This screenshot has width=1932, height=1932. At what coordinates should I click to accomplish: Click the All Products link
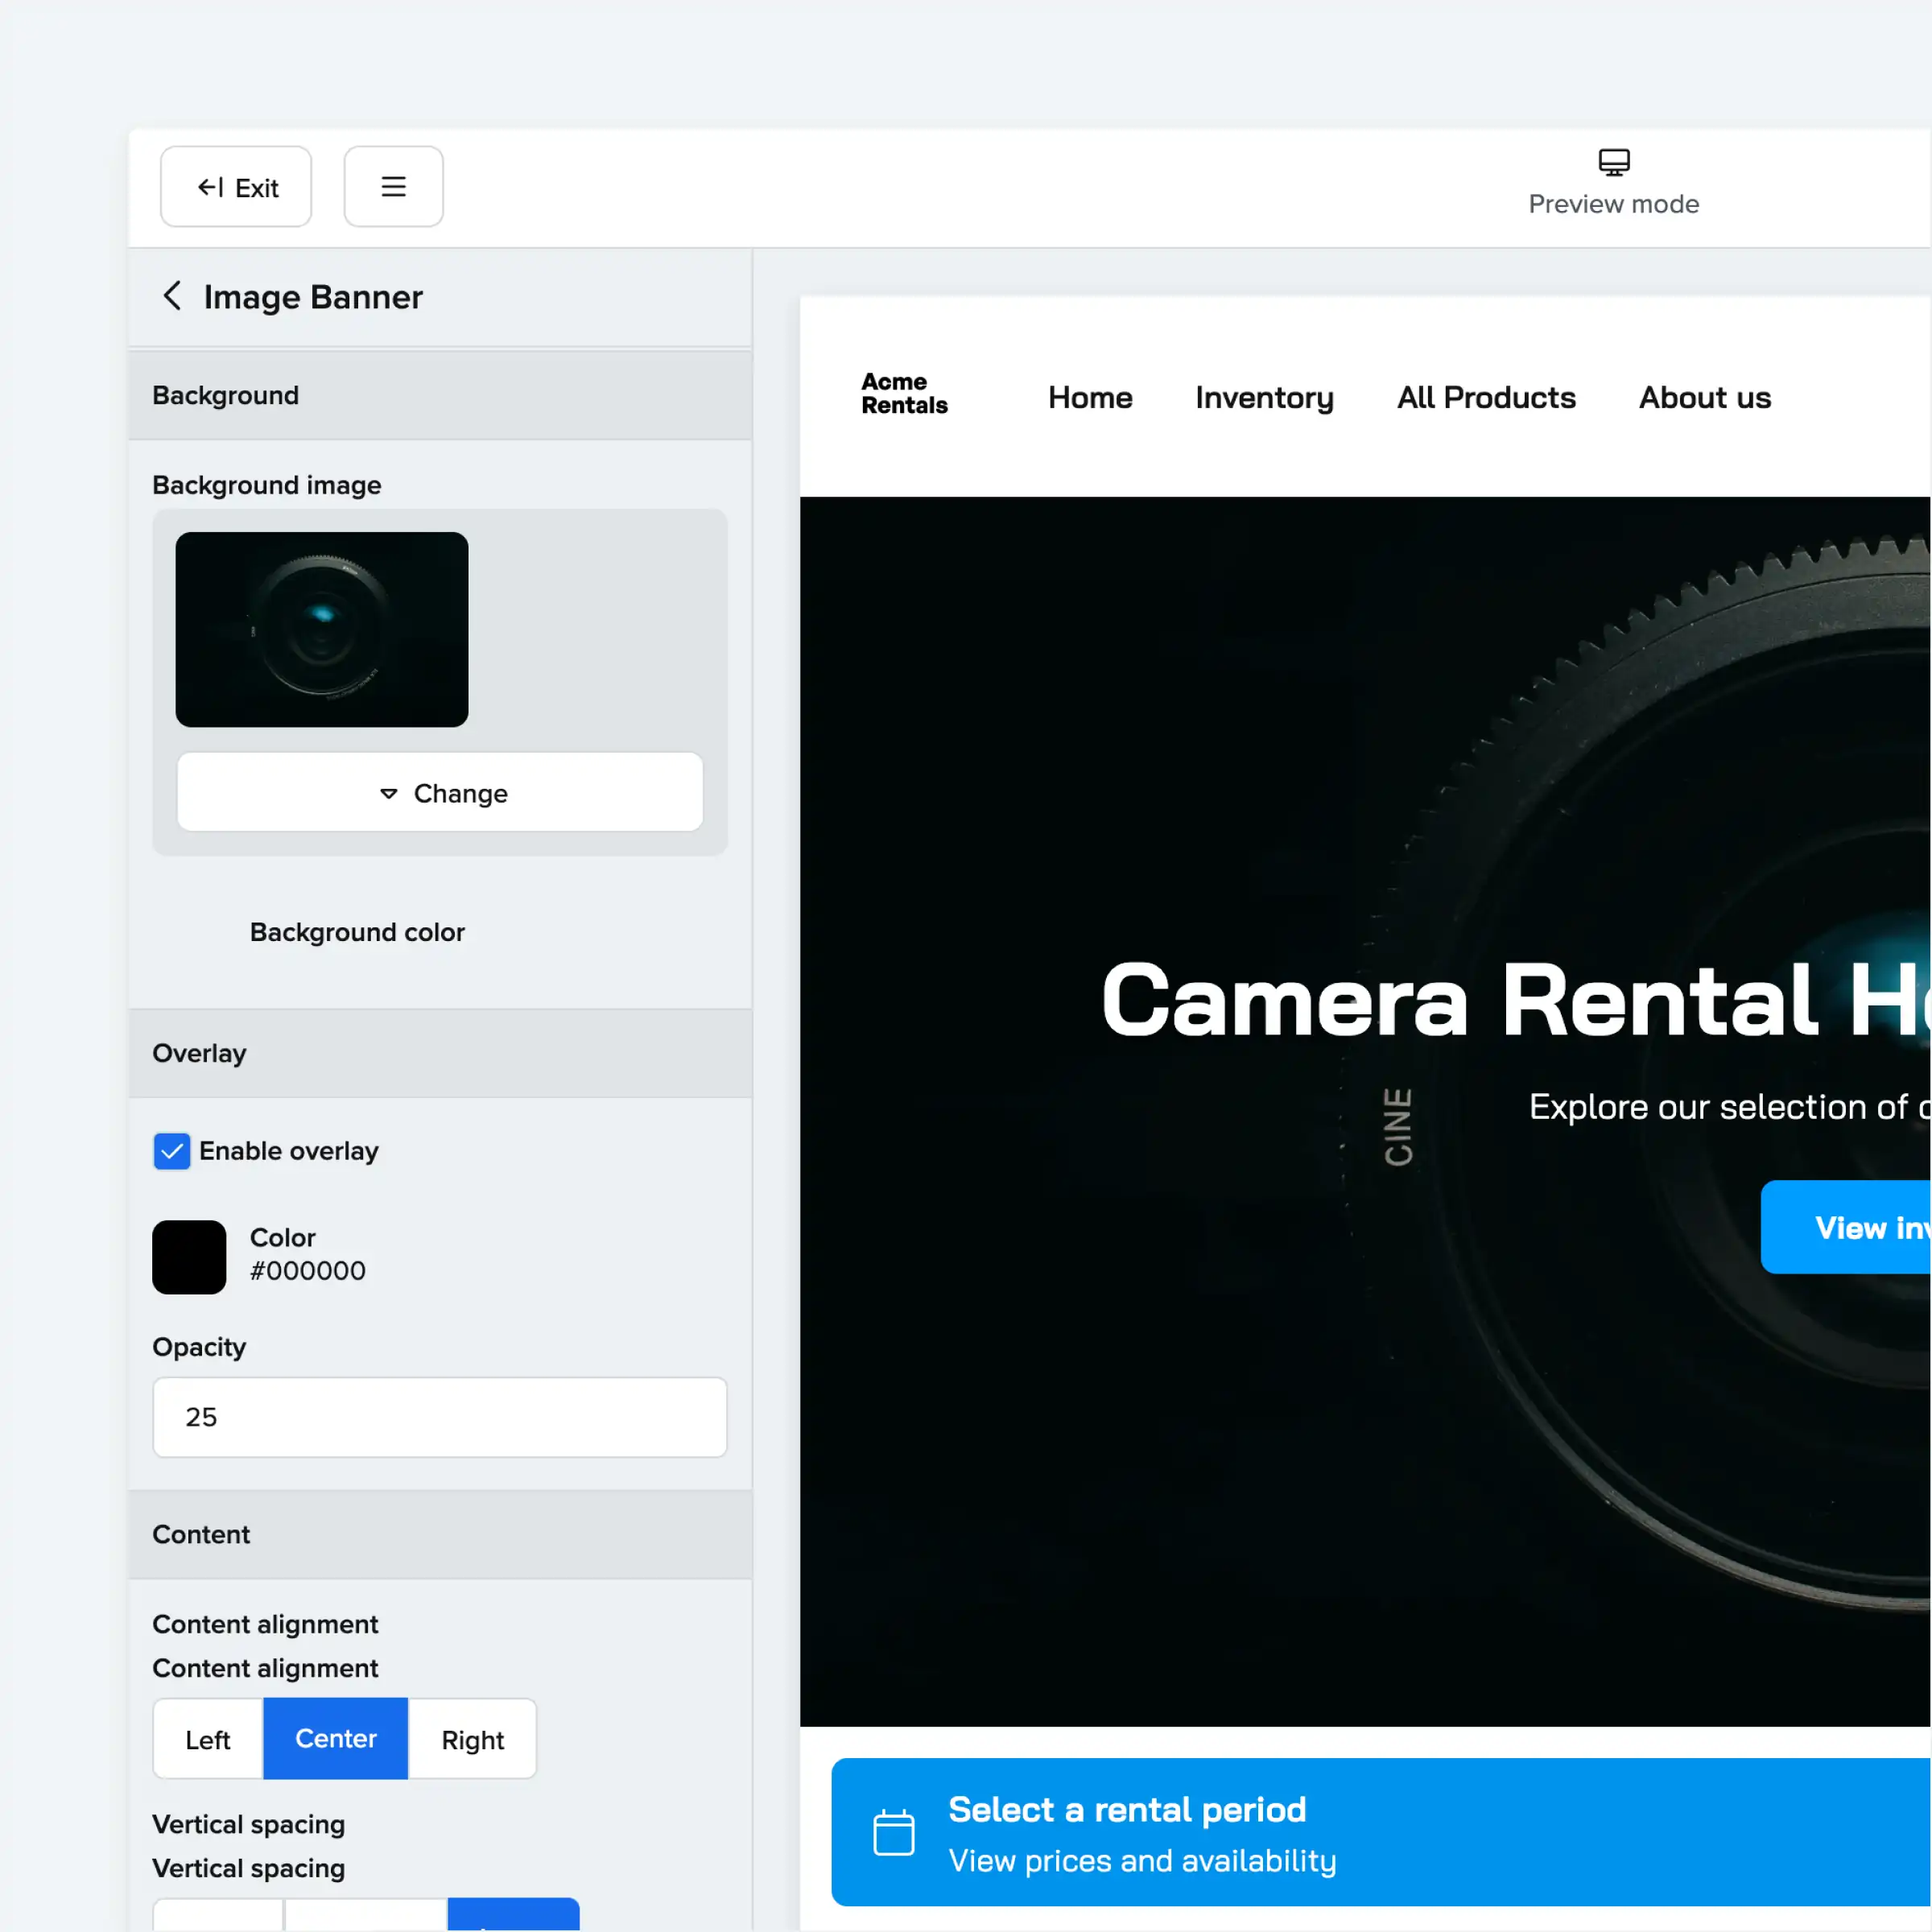[x=1485, y=397]
